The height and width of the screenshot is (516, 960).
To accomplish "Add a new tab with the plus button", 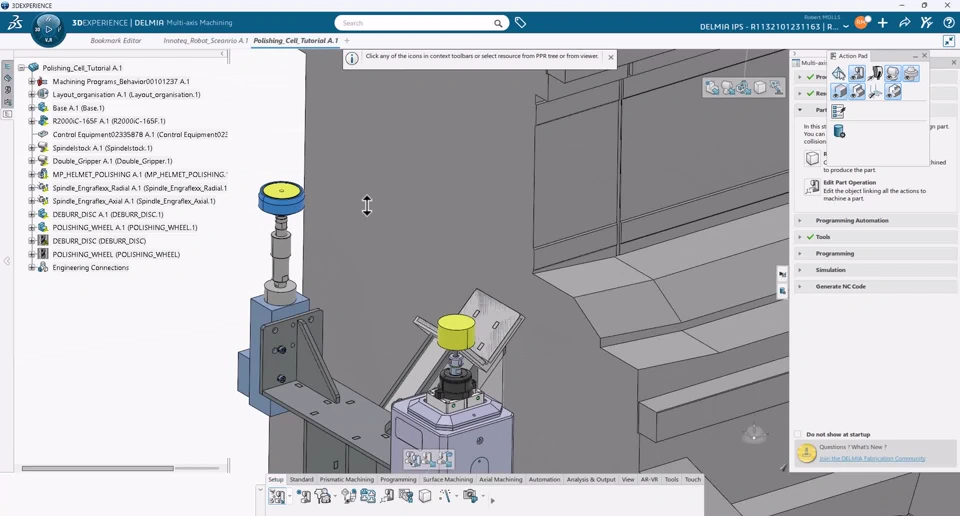I will click(x=347, y=40).
